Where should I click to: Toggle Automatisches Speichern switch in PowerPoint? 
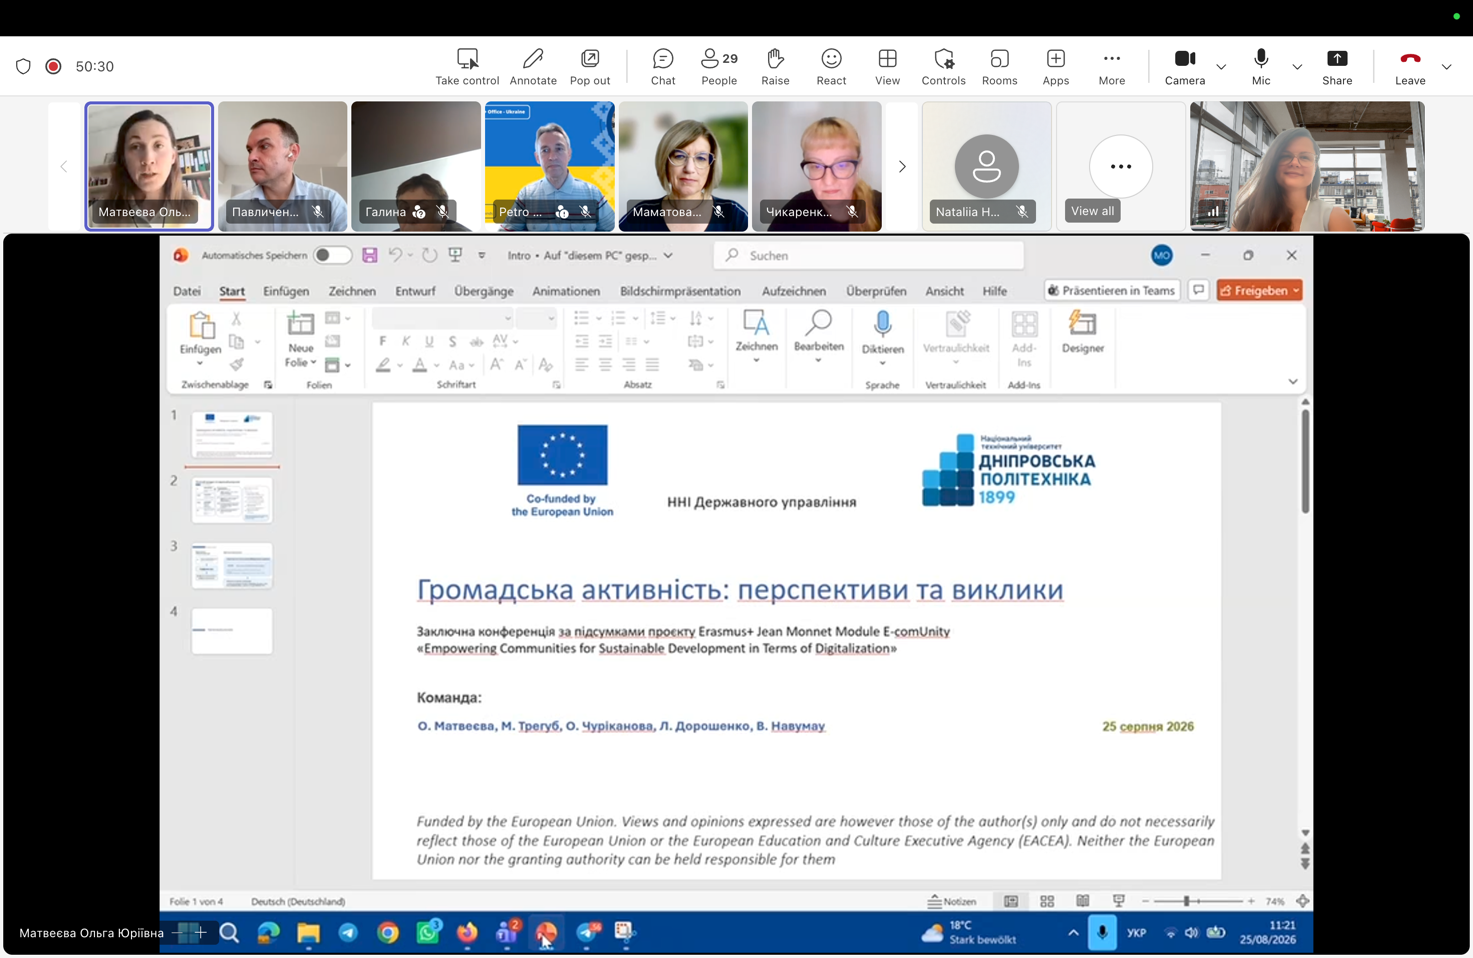tap(332, 255)
